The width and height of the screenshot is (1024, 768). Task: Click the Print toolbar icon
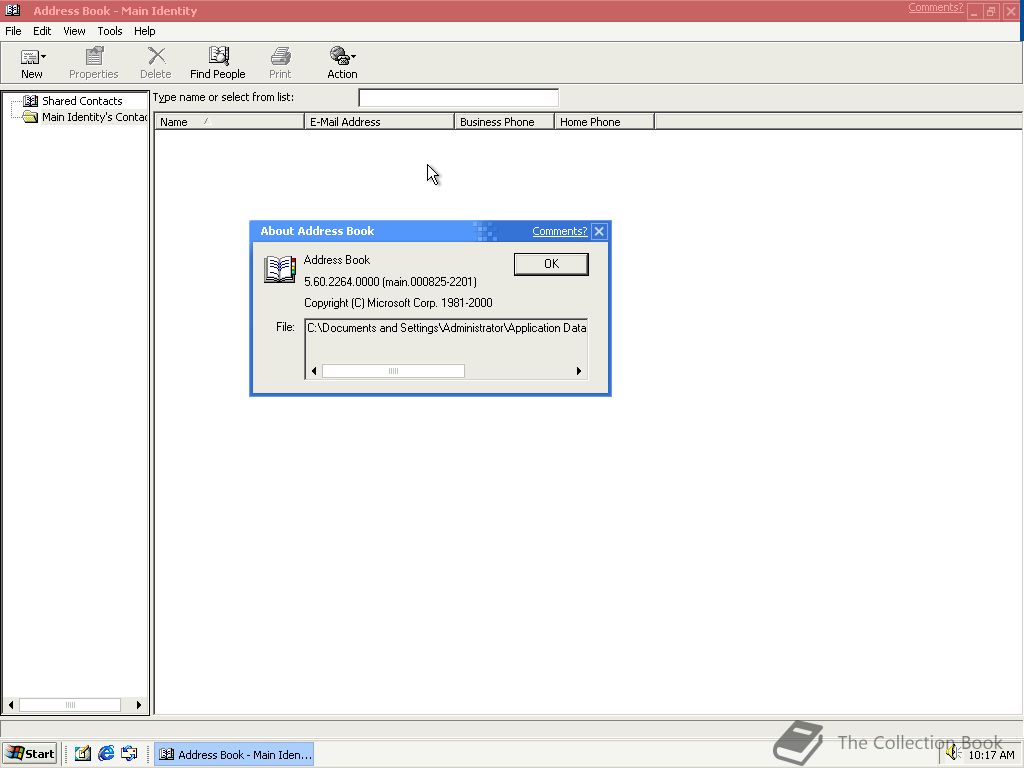click(x=280, y=56)
